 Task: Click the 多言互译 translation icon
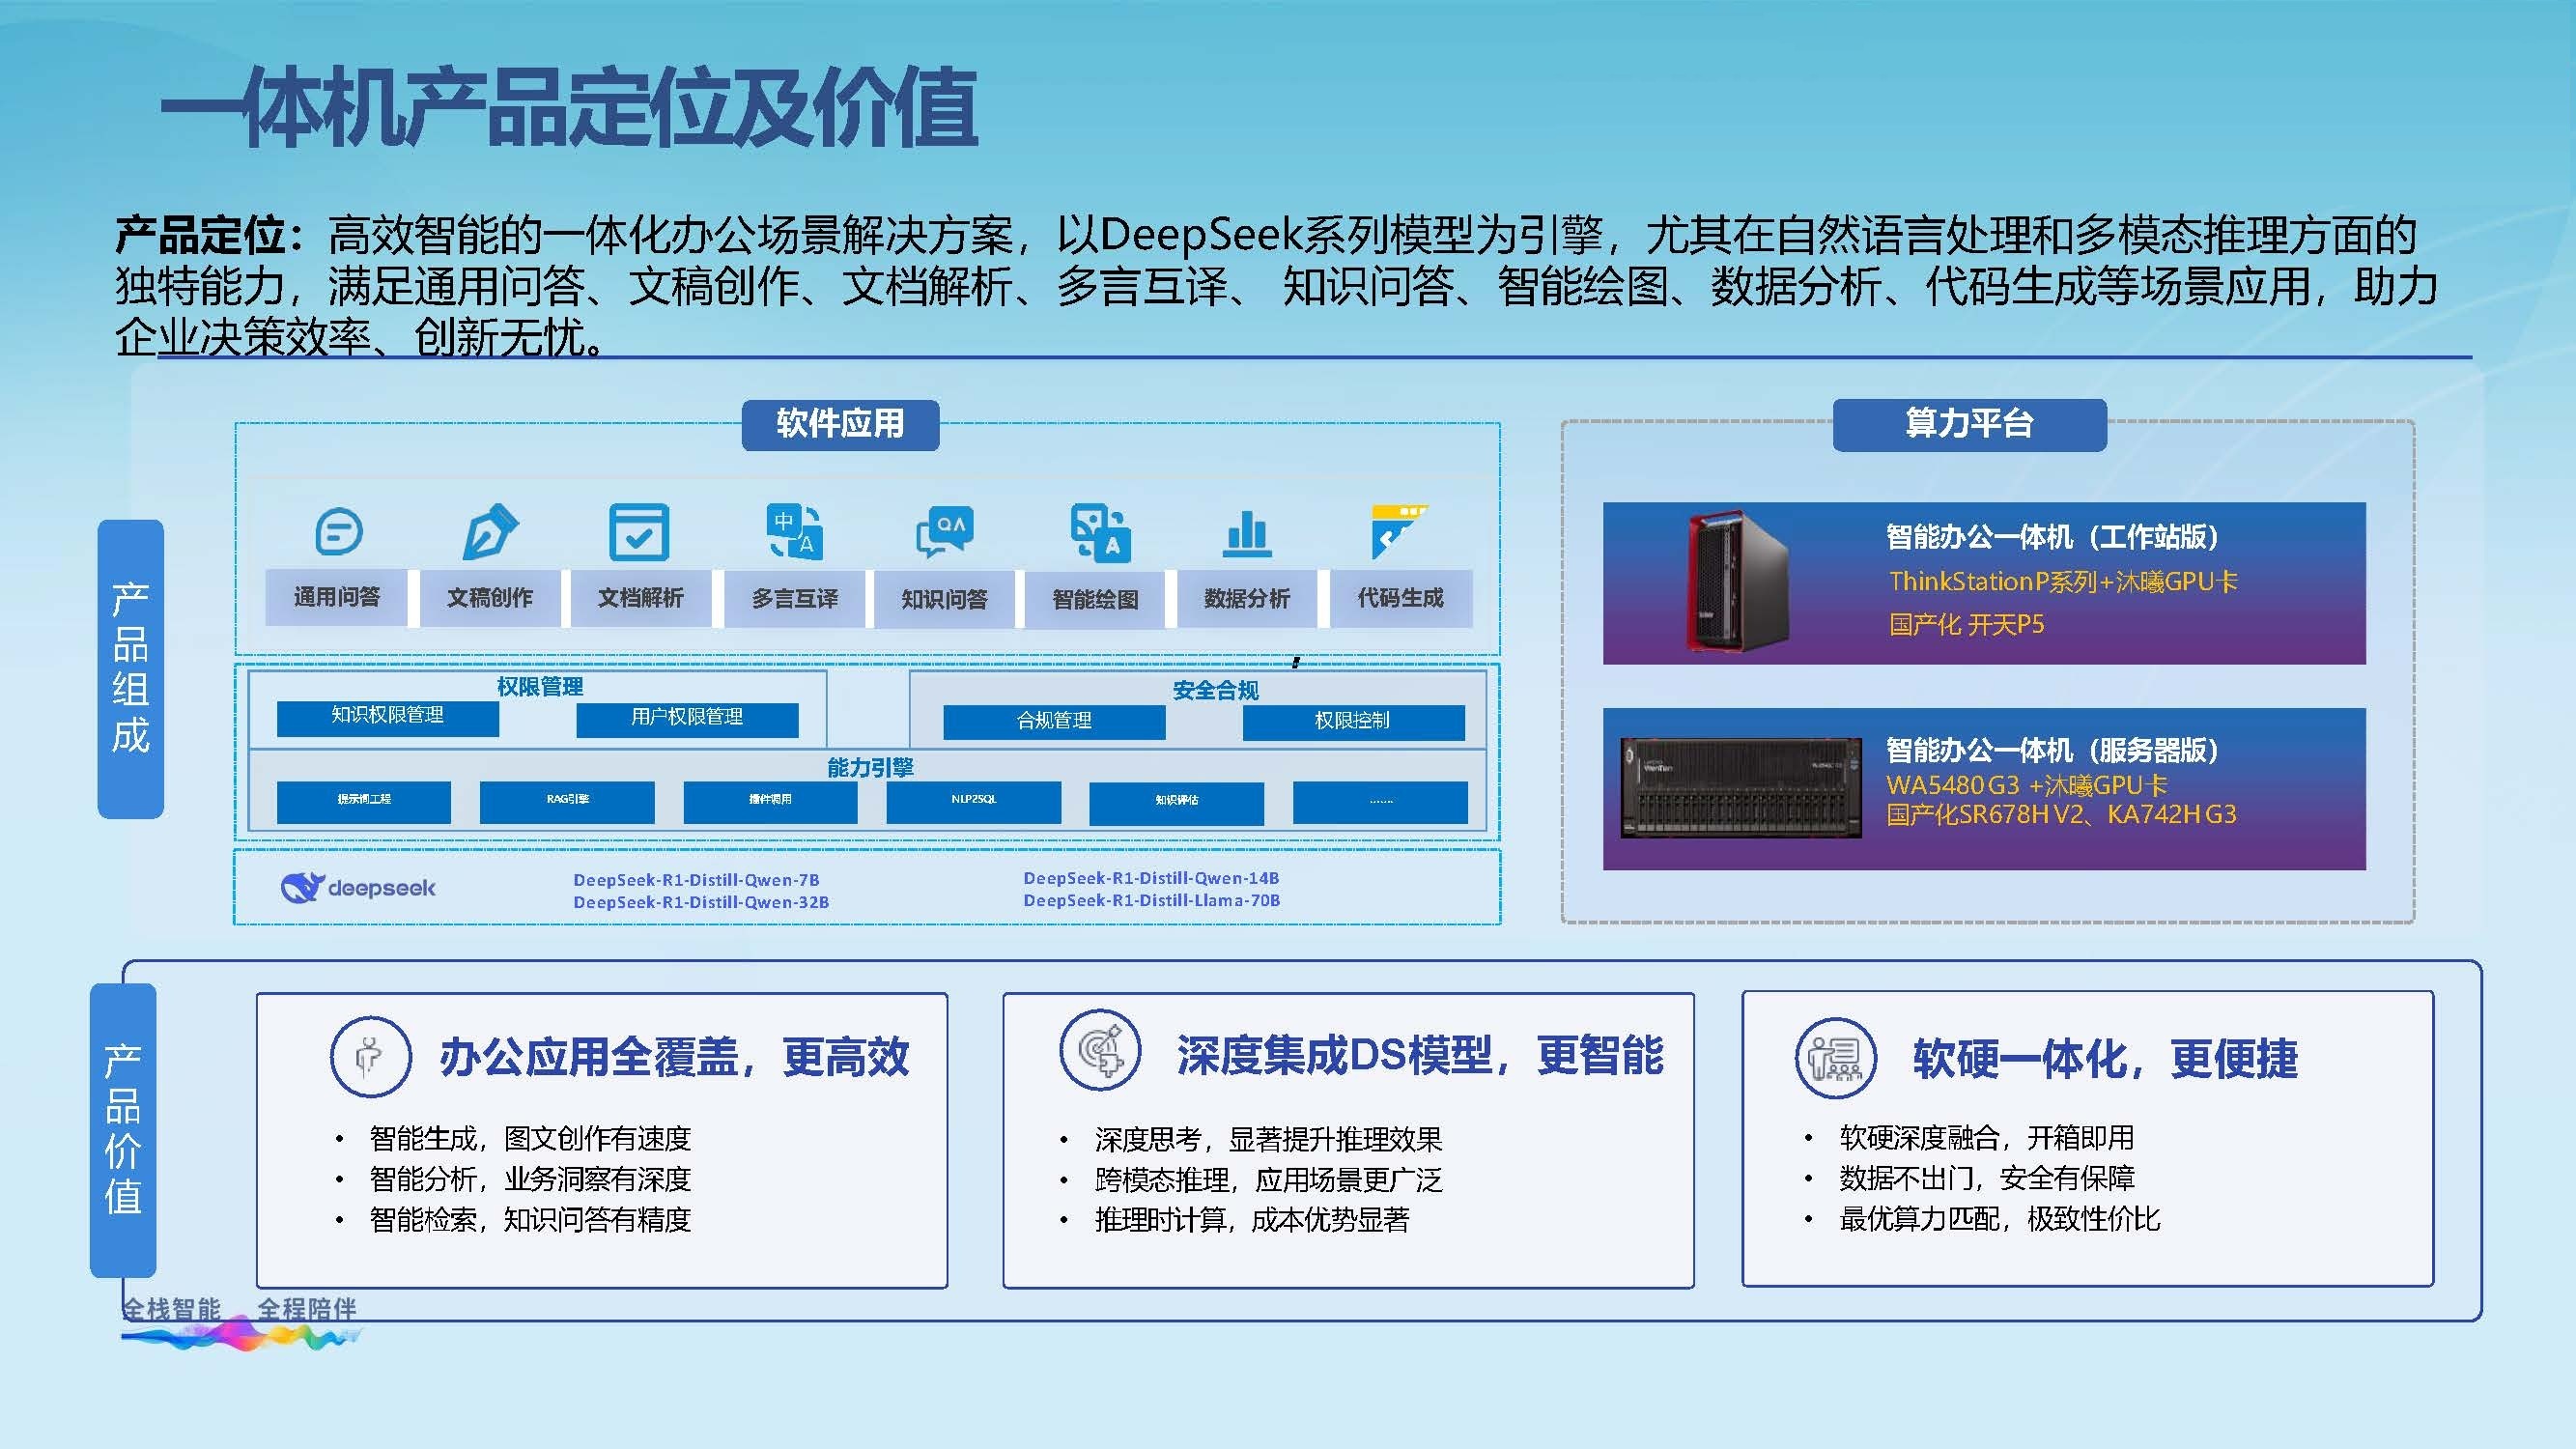pos(794,531)
